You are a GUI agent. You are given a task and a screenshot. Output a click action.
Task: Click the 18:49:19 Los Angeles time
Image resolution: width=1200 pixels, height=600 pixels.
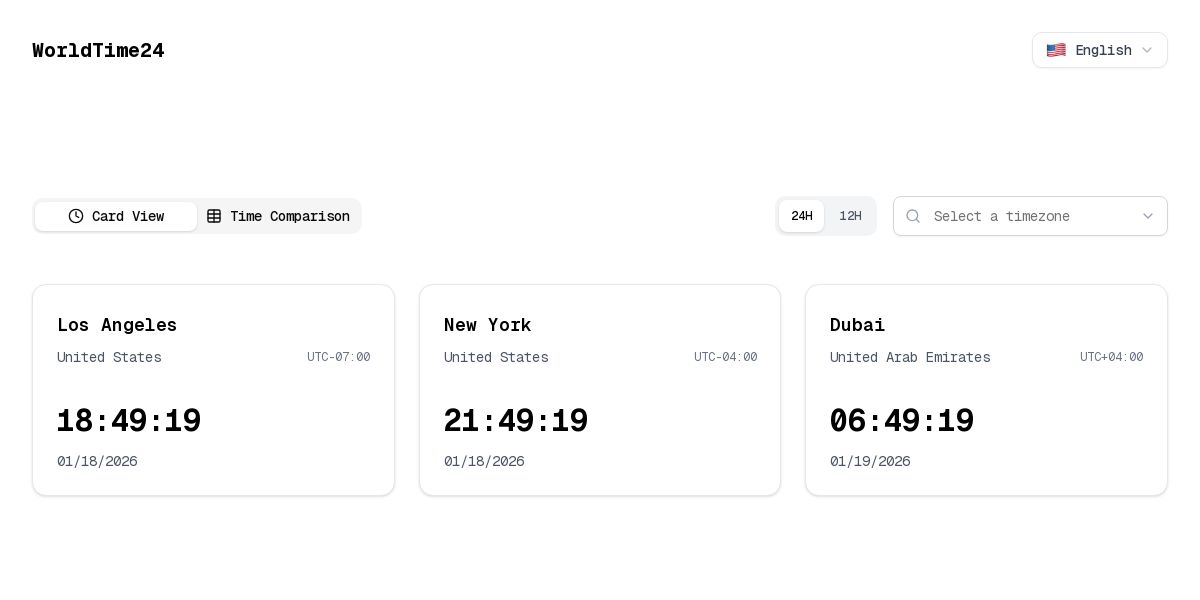click(x=129, y=421)
